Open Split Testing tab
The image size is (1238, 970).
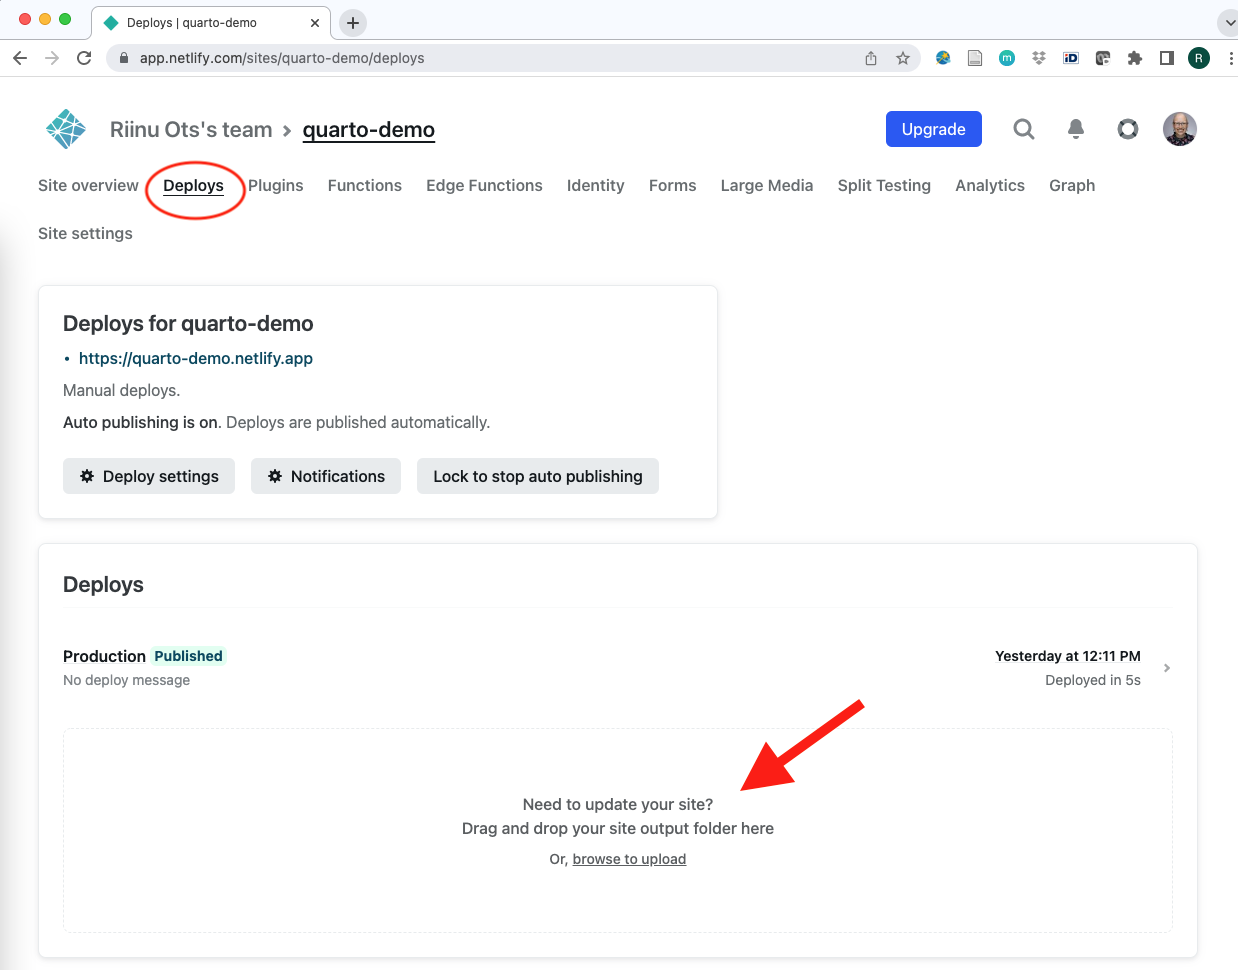(x=884, y=185)
